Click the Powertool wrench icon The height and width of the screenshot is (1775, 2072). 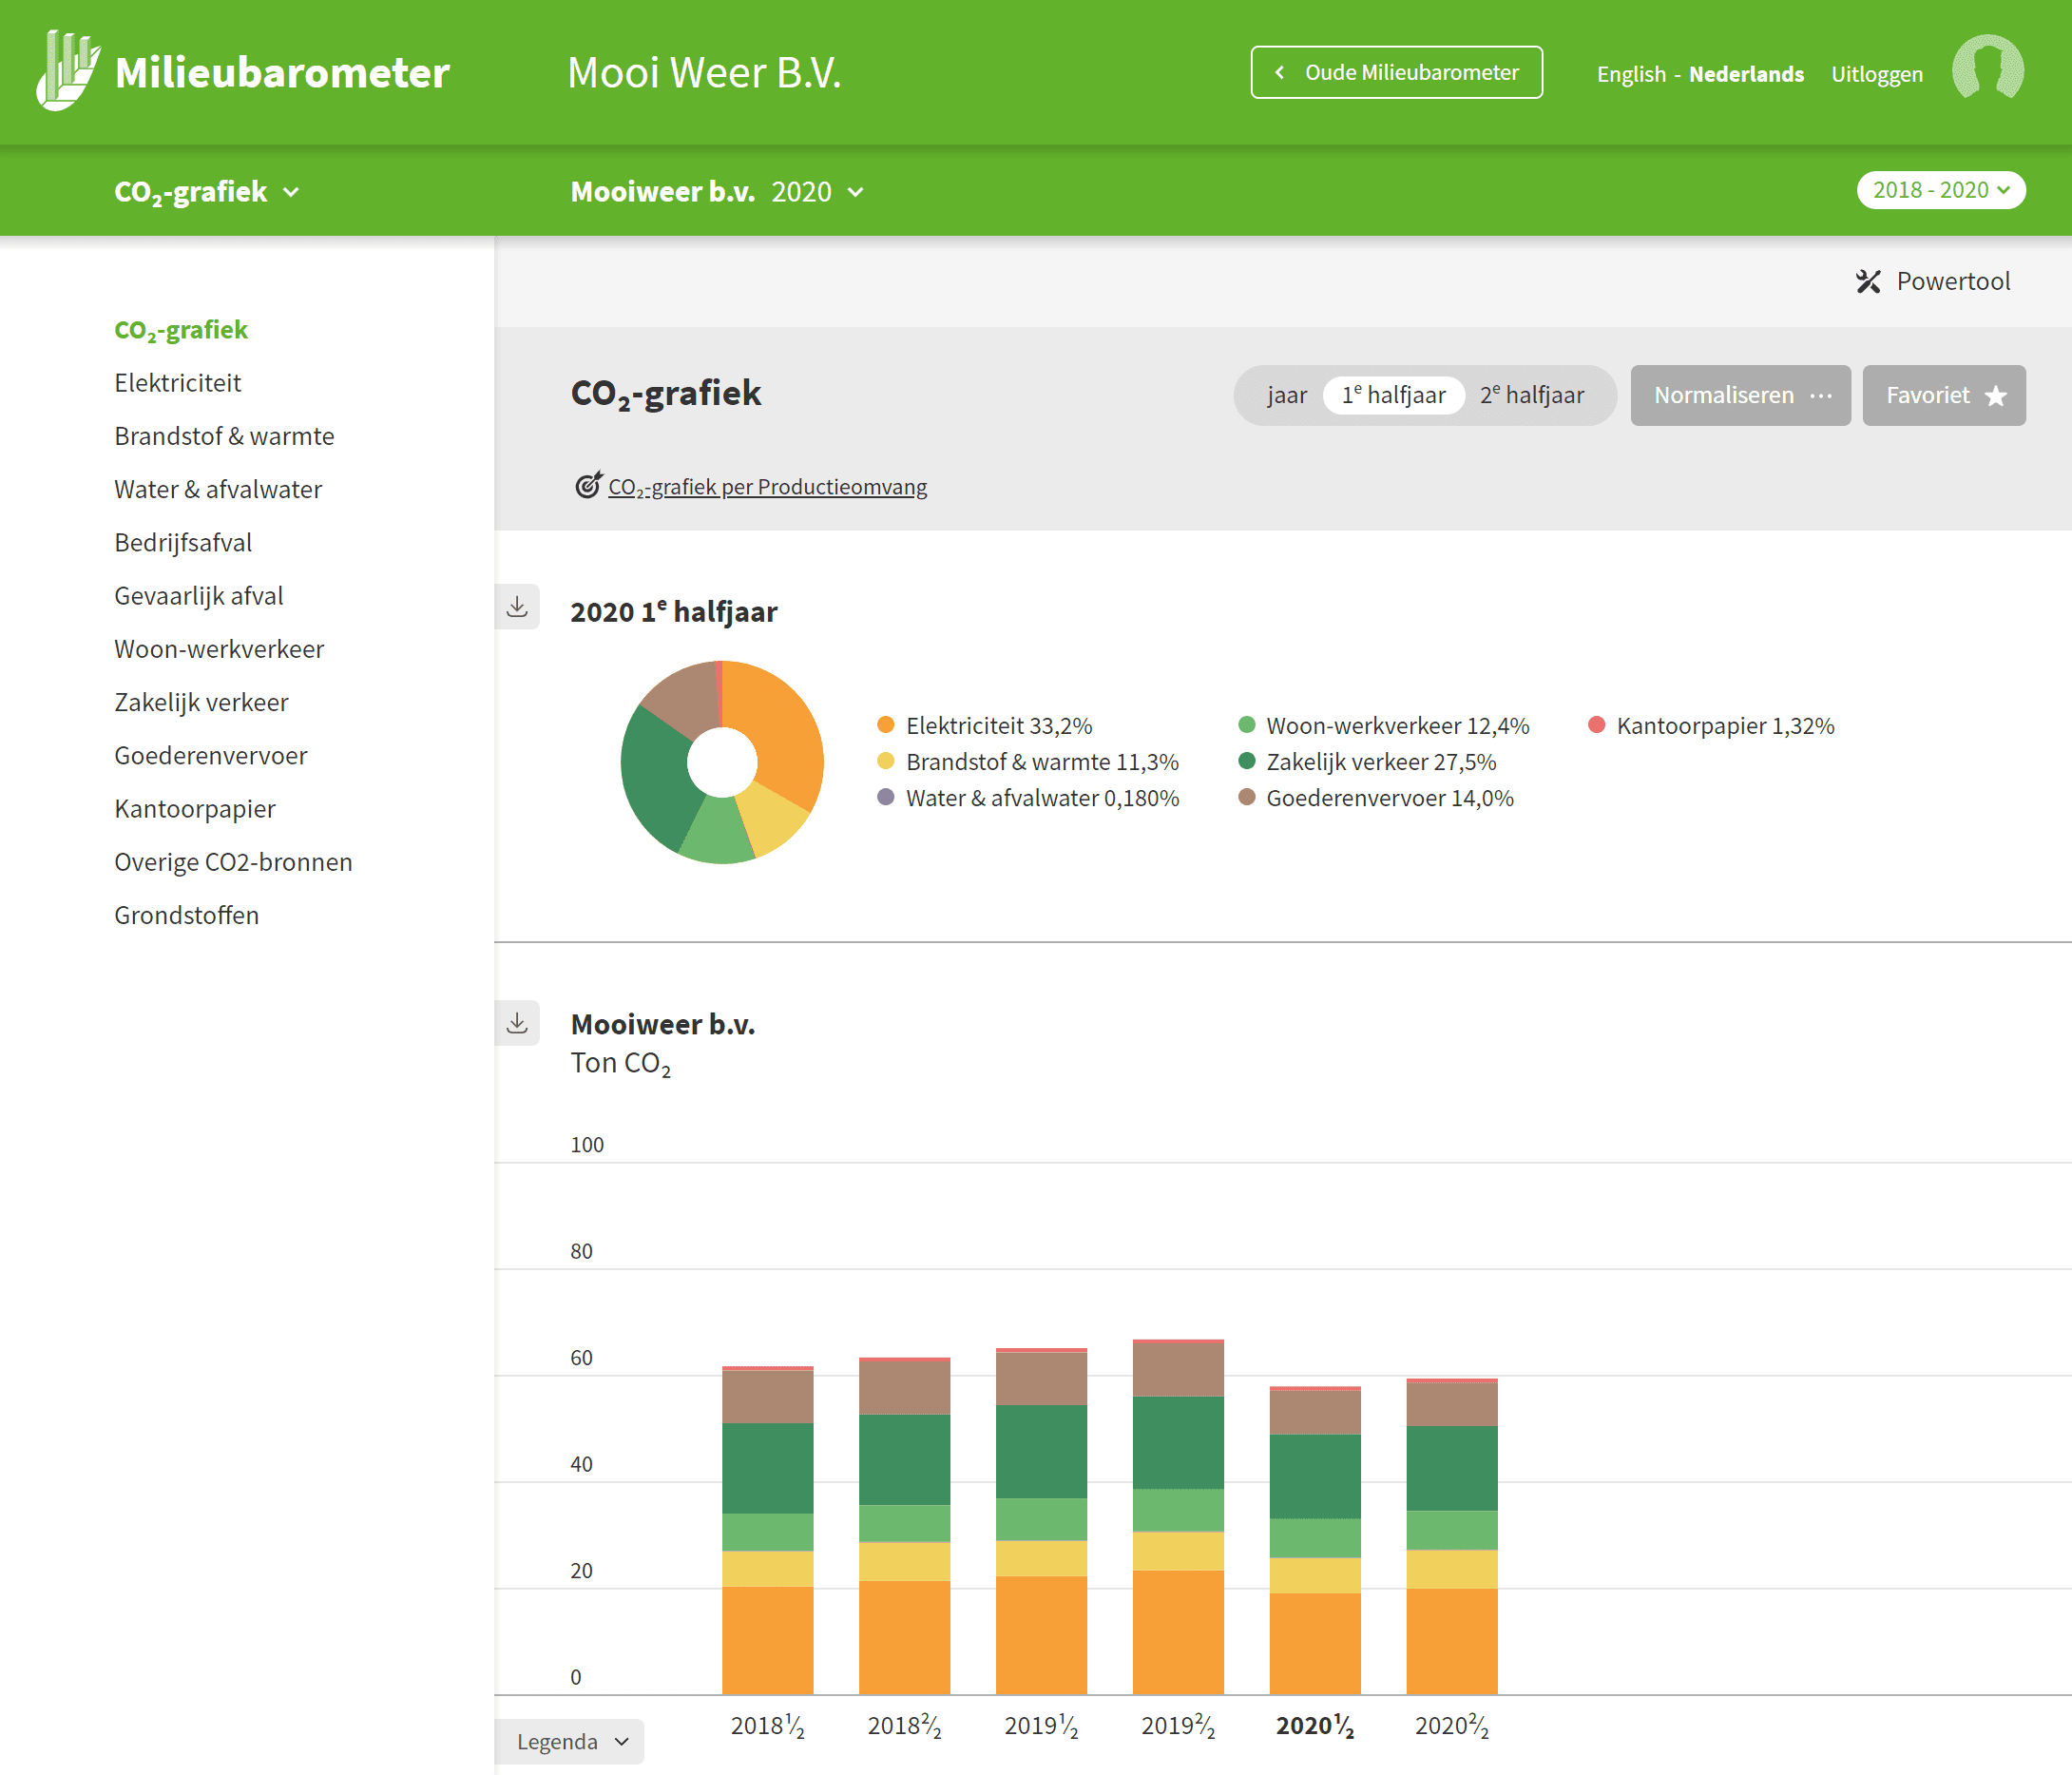1868,282
